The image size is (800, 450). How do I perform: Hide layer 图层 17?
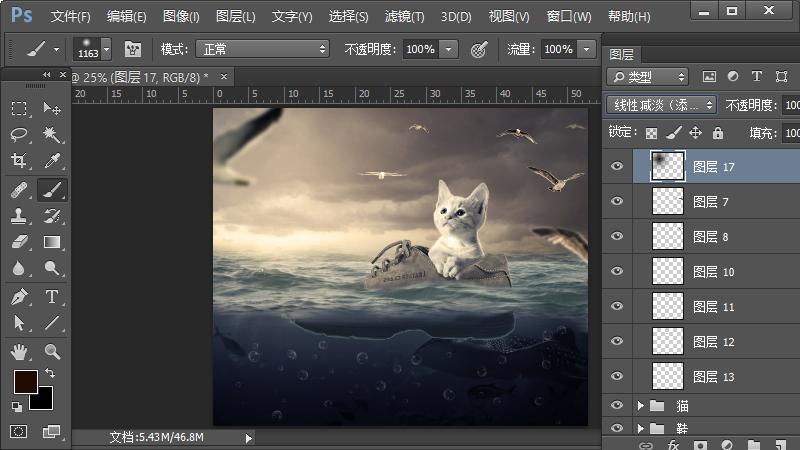(617, 166)
